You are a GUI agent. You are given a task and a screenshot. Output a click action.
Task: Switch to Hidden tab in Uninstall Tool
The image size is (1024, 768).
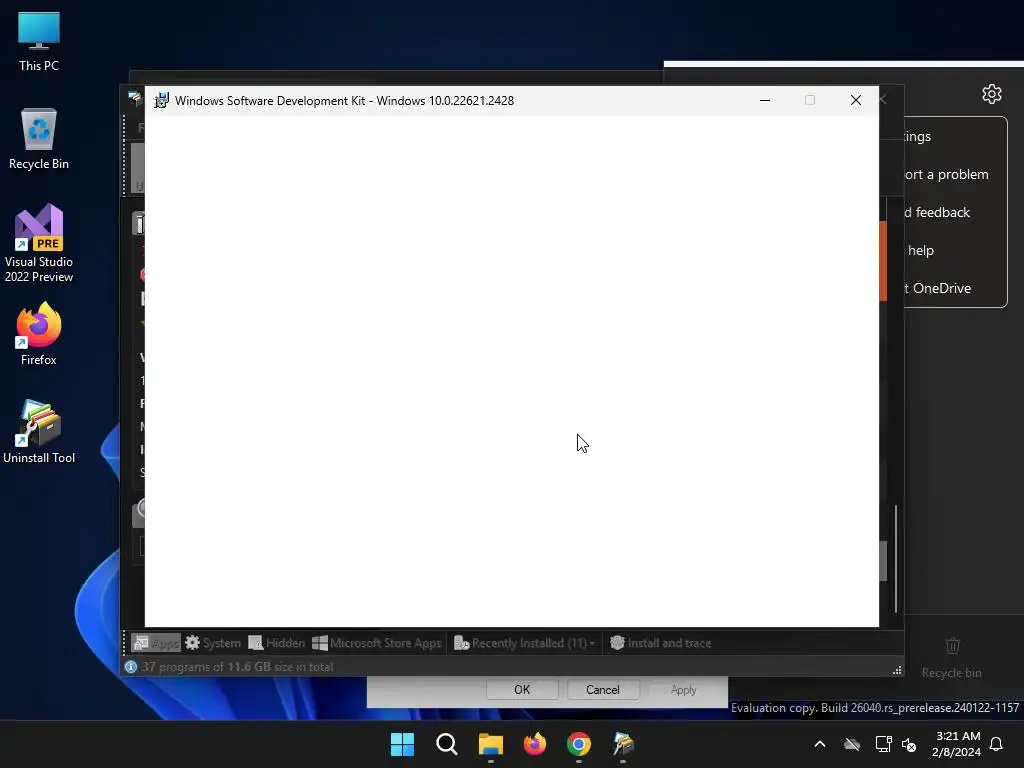point(276,643)
